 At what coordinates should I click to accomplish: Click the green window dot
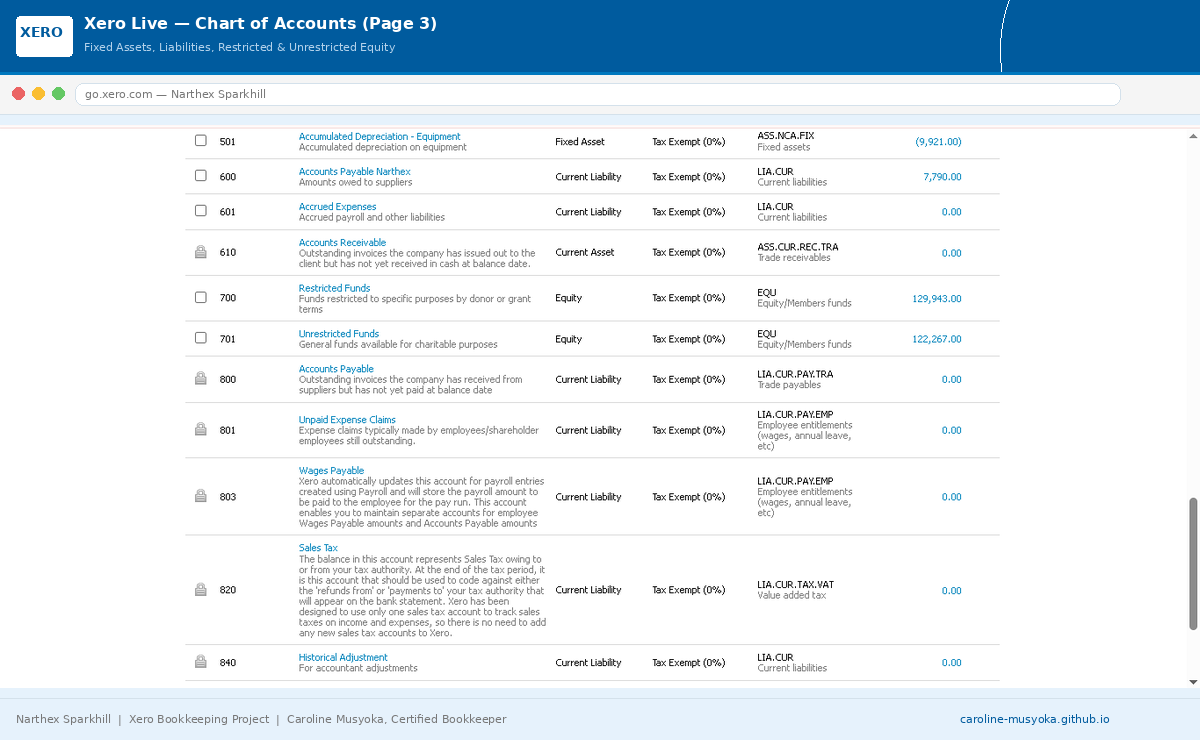(x=59, y=94)
